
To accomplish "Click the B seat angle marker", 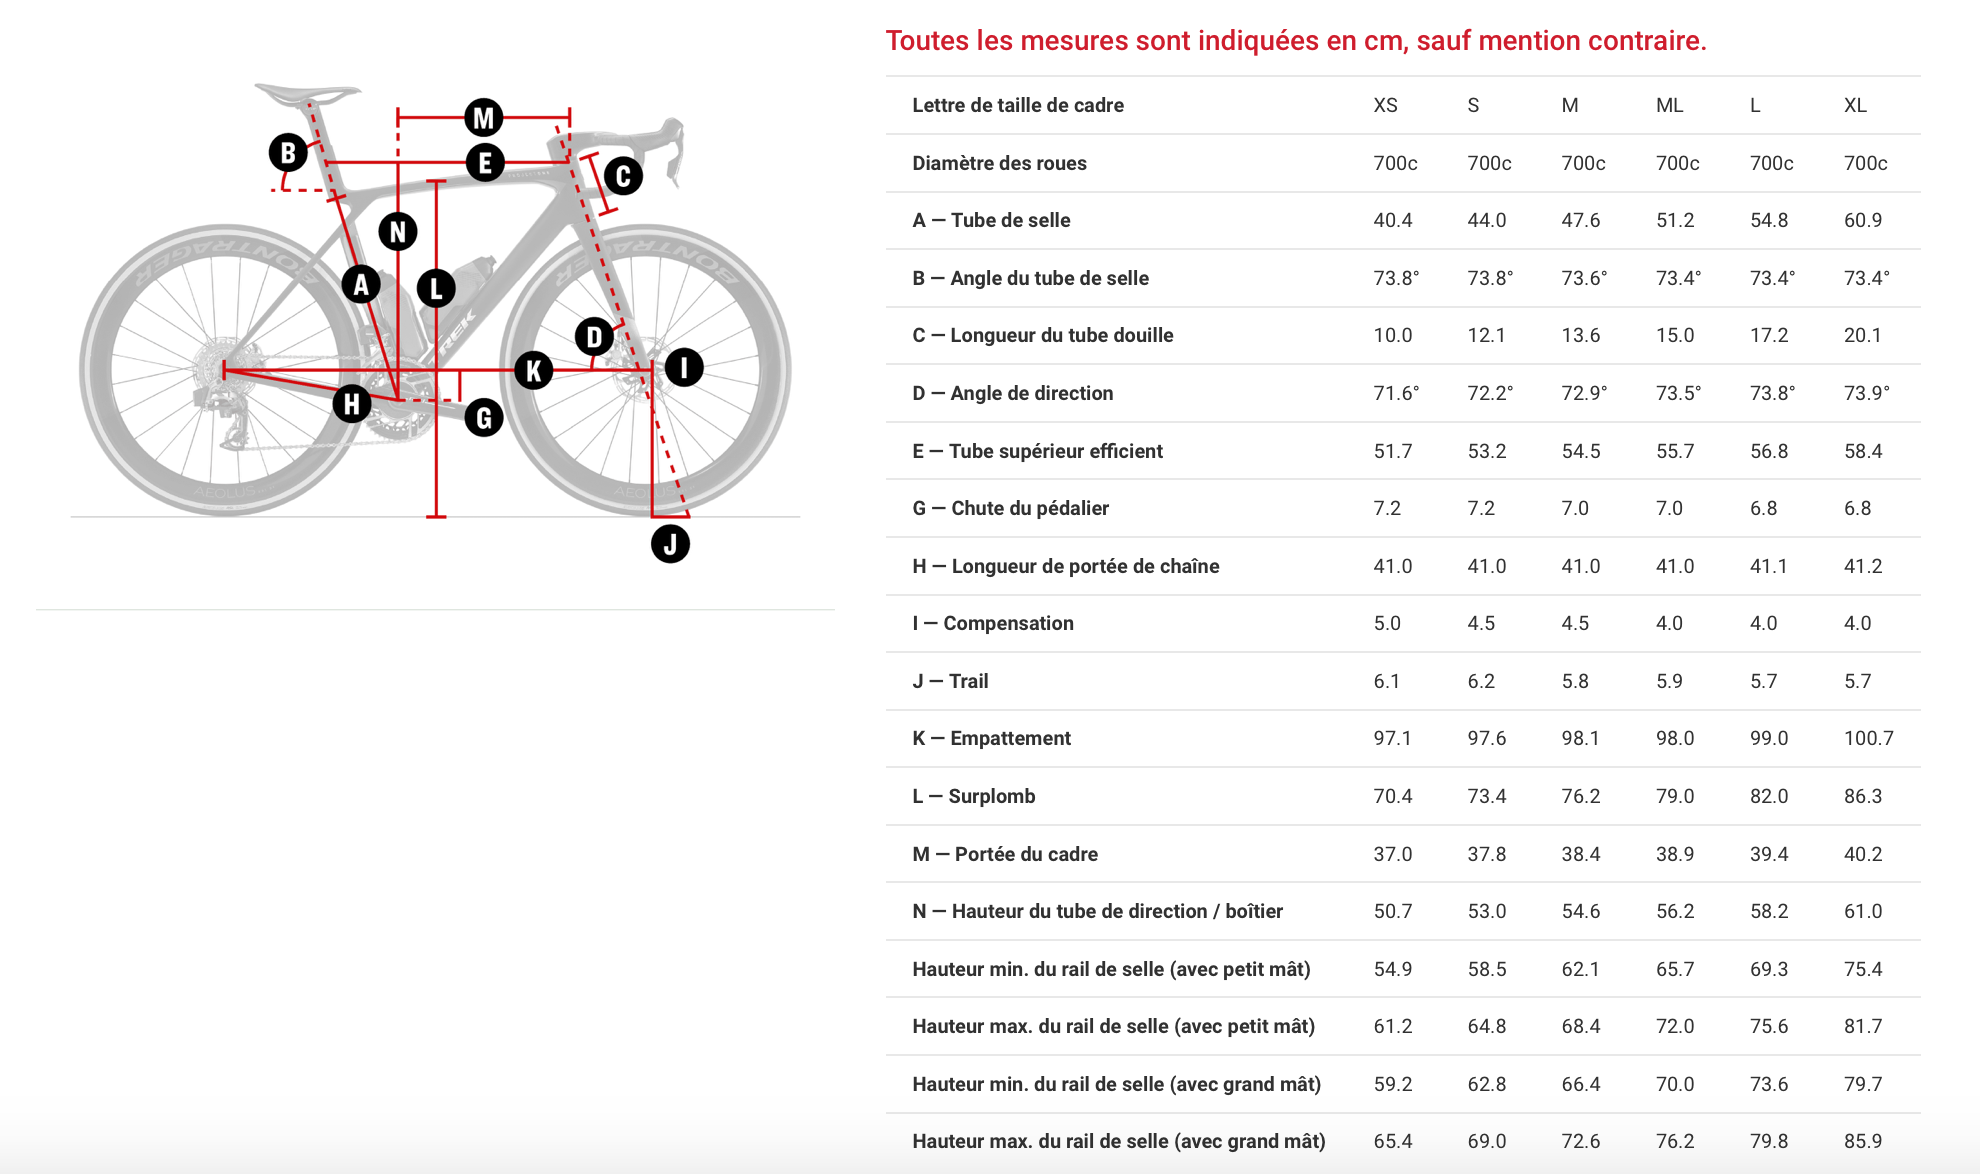I will (x=288, y=153).
